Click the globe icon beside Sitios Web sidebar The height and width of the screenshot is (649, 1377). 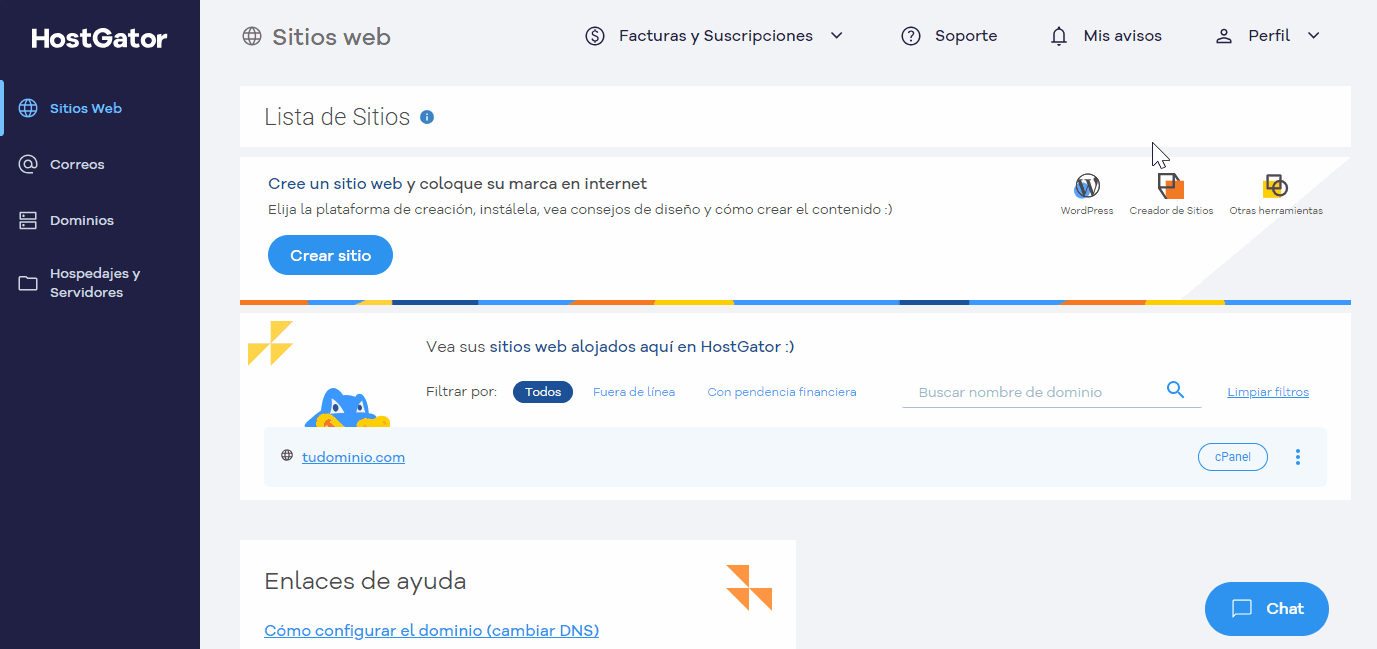(28, 108)
